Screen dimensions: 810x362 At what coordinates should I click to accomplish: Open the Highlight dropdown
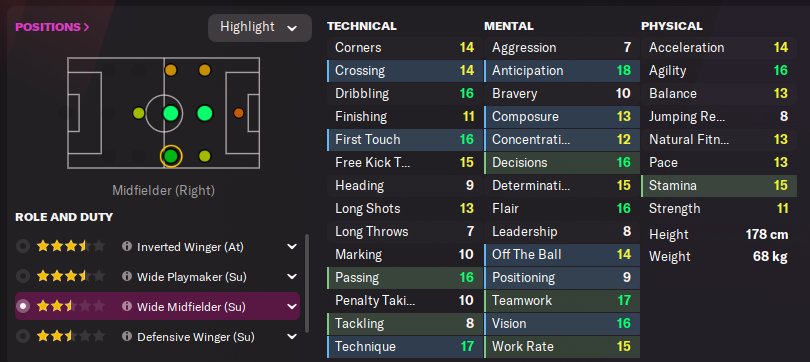tap(260, 27)
